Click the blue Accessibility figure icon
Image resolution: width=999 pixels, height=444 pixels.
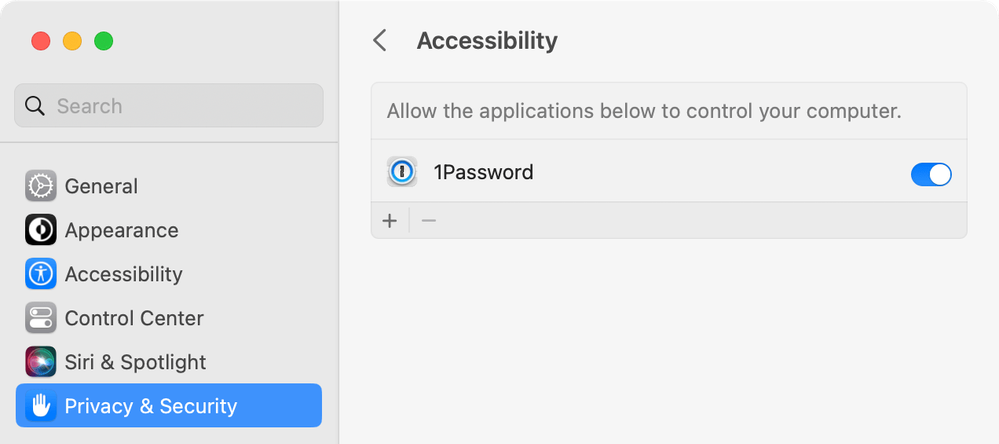40,274
